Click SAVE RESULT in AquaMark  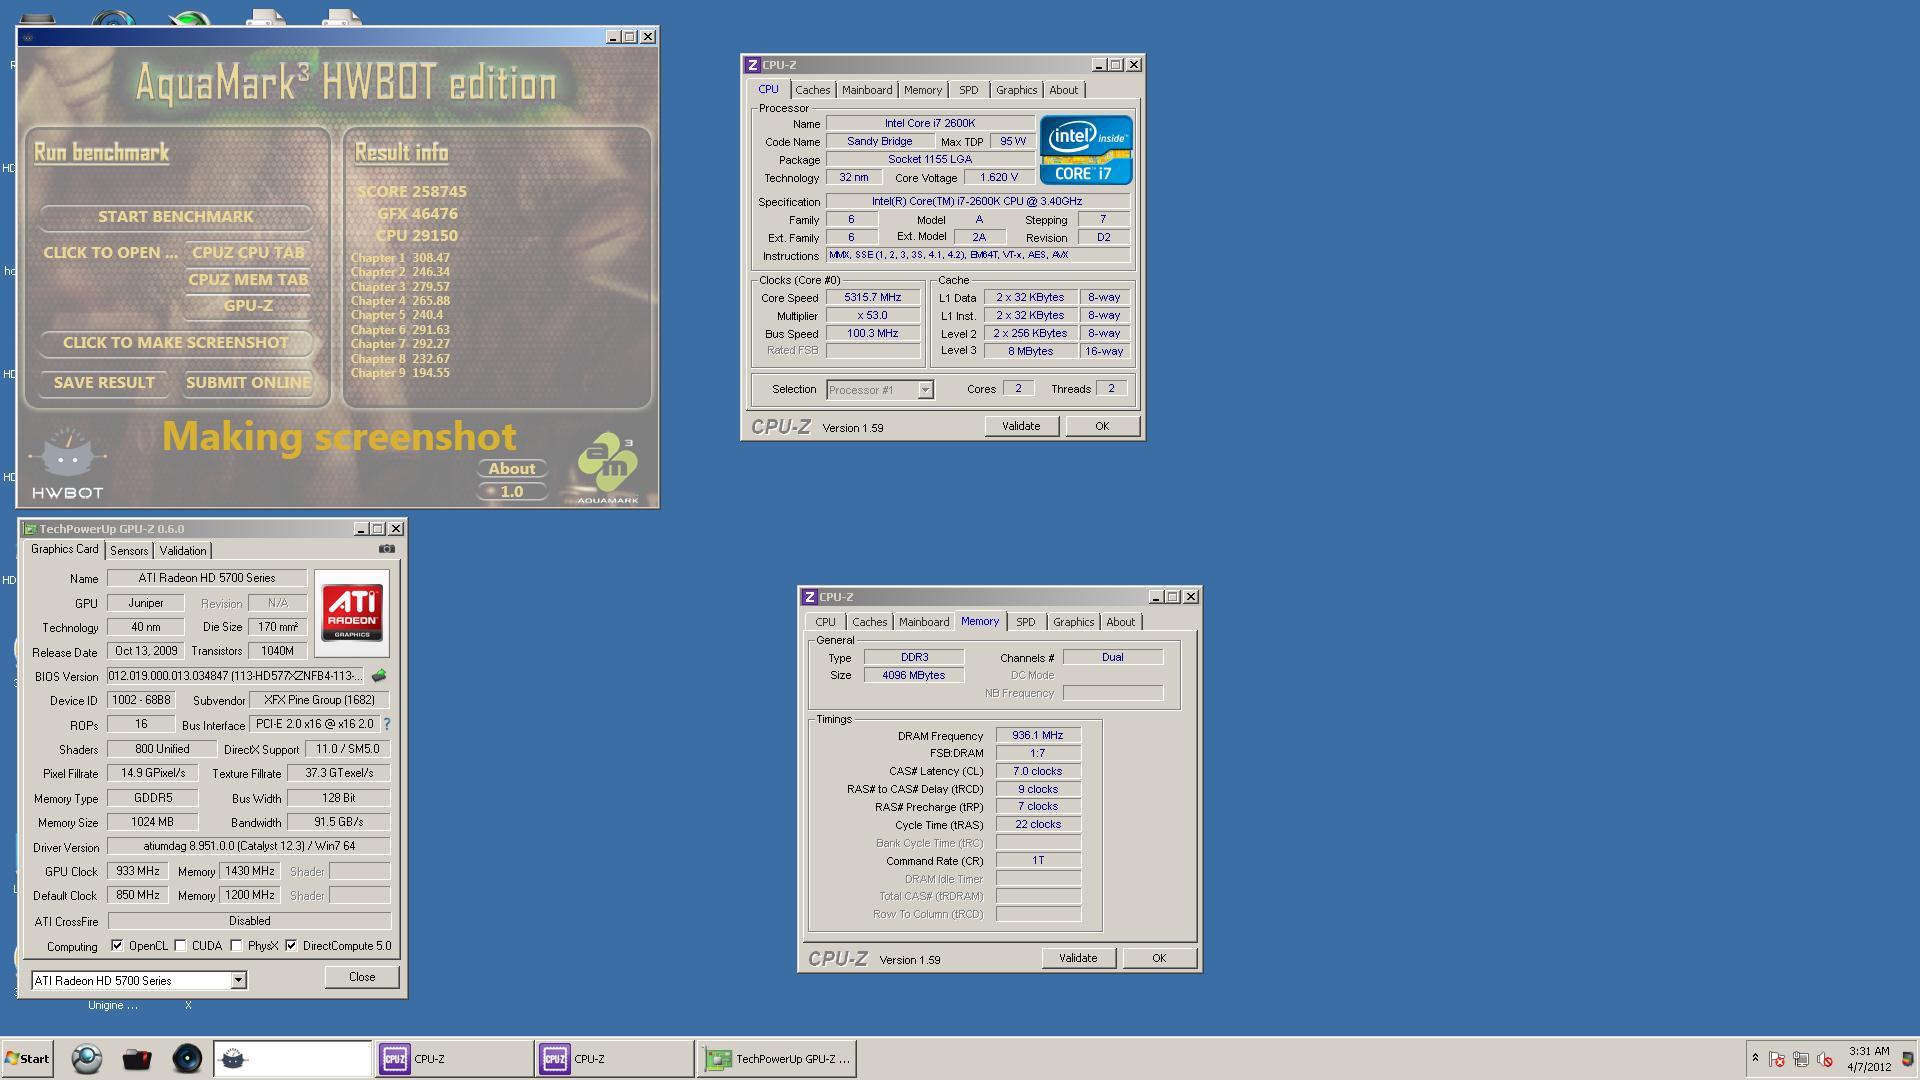pyautogui.click(x=104, y=383)
